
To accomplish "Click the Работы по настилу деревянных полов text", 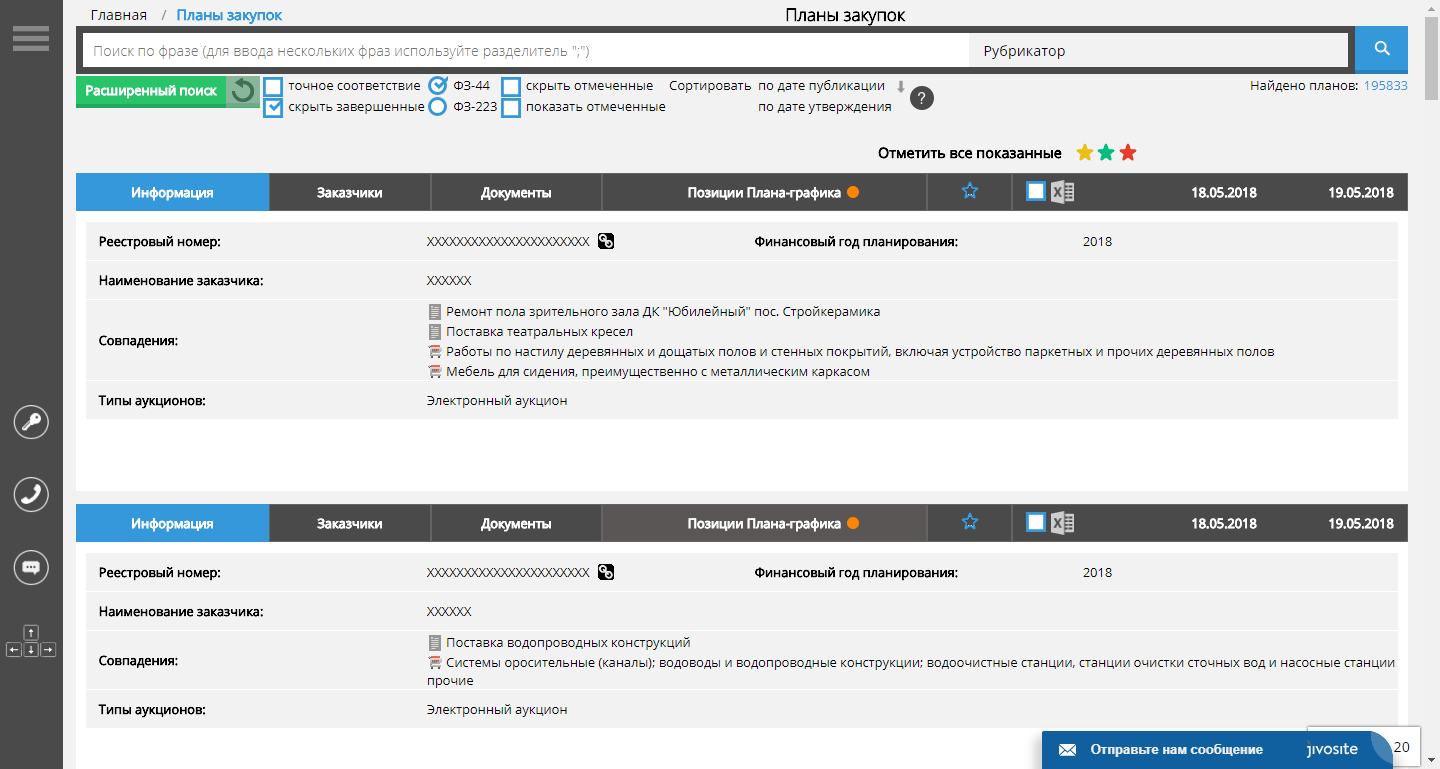I will click(860, 352).
